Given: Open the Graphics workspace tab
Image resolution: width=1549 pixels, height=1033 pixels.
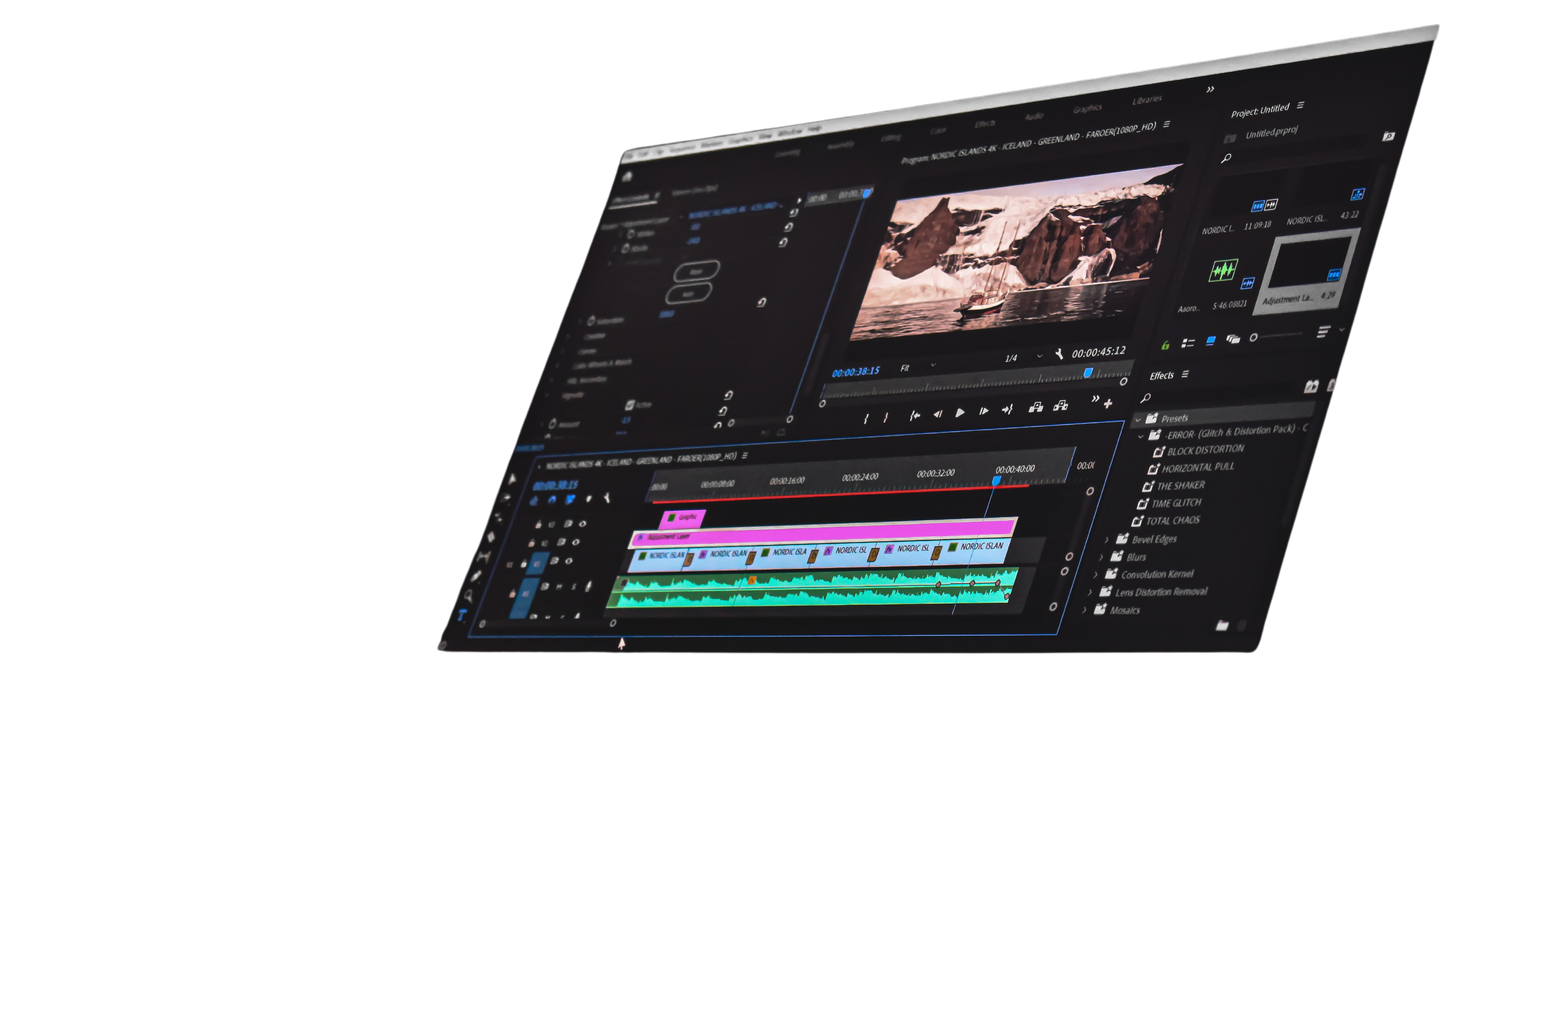Looking at the screenshot, I should point(1087,108).
